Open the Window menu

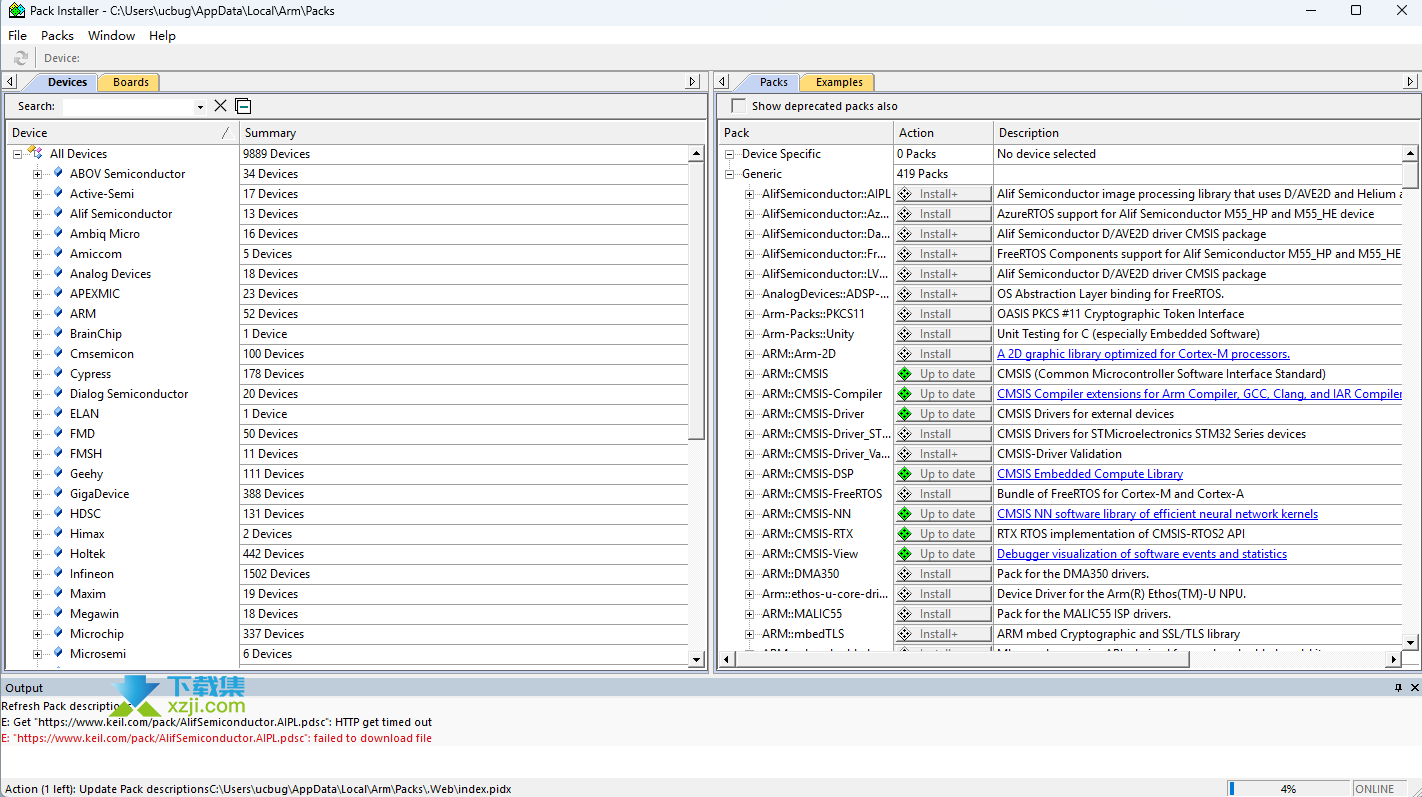[111, 35]
